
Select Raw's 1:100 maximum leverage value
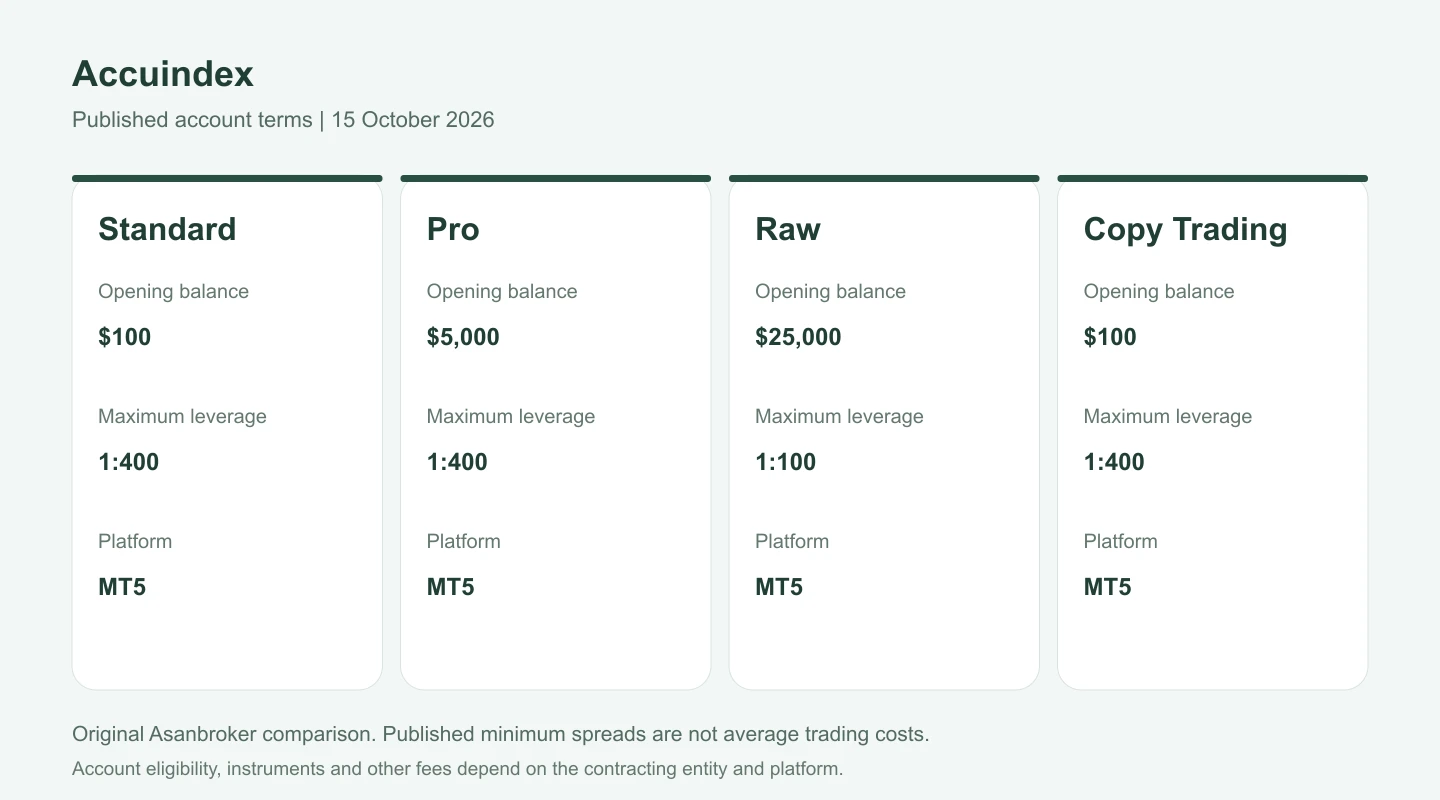click(786, 462)
